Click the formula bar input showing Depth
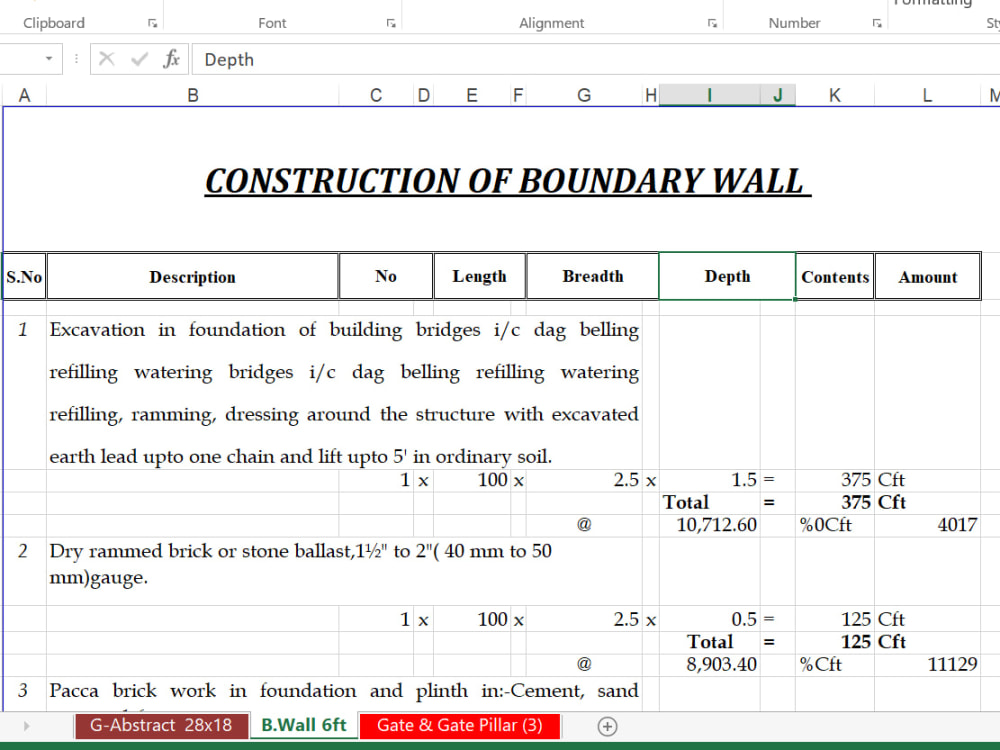Image resolution: width=1000 pixels, height=750 pixels. click(x=596, y=59)
